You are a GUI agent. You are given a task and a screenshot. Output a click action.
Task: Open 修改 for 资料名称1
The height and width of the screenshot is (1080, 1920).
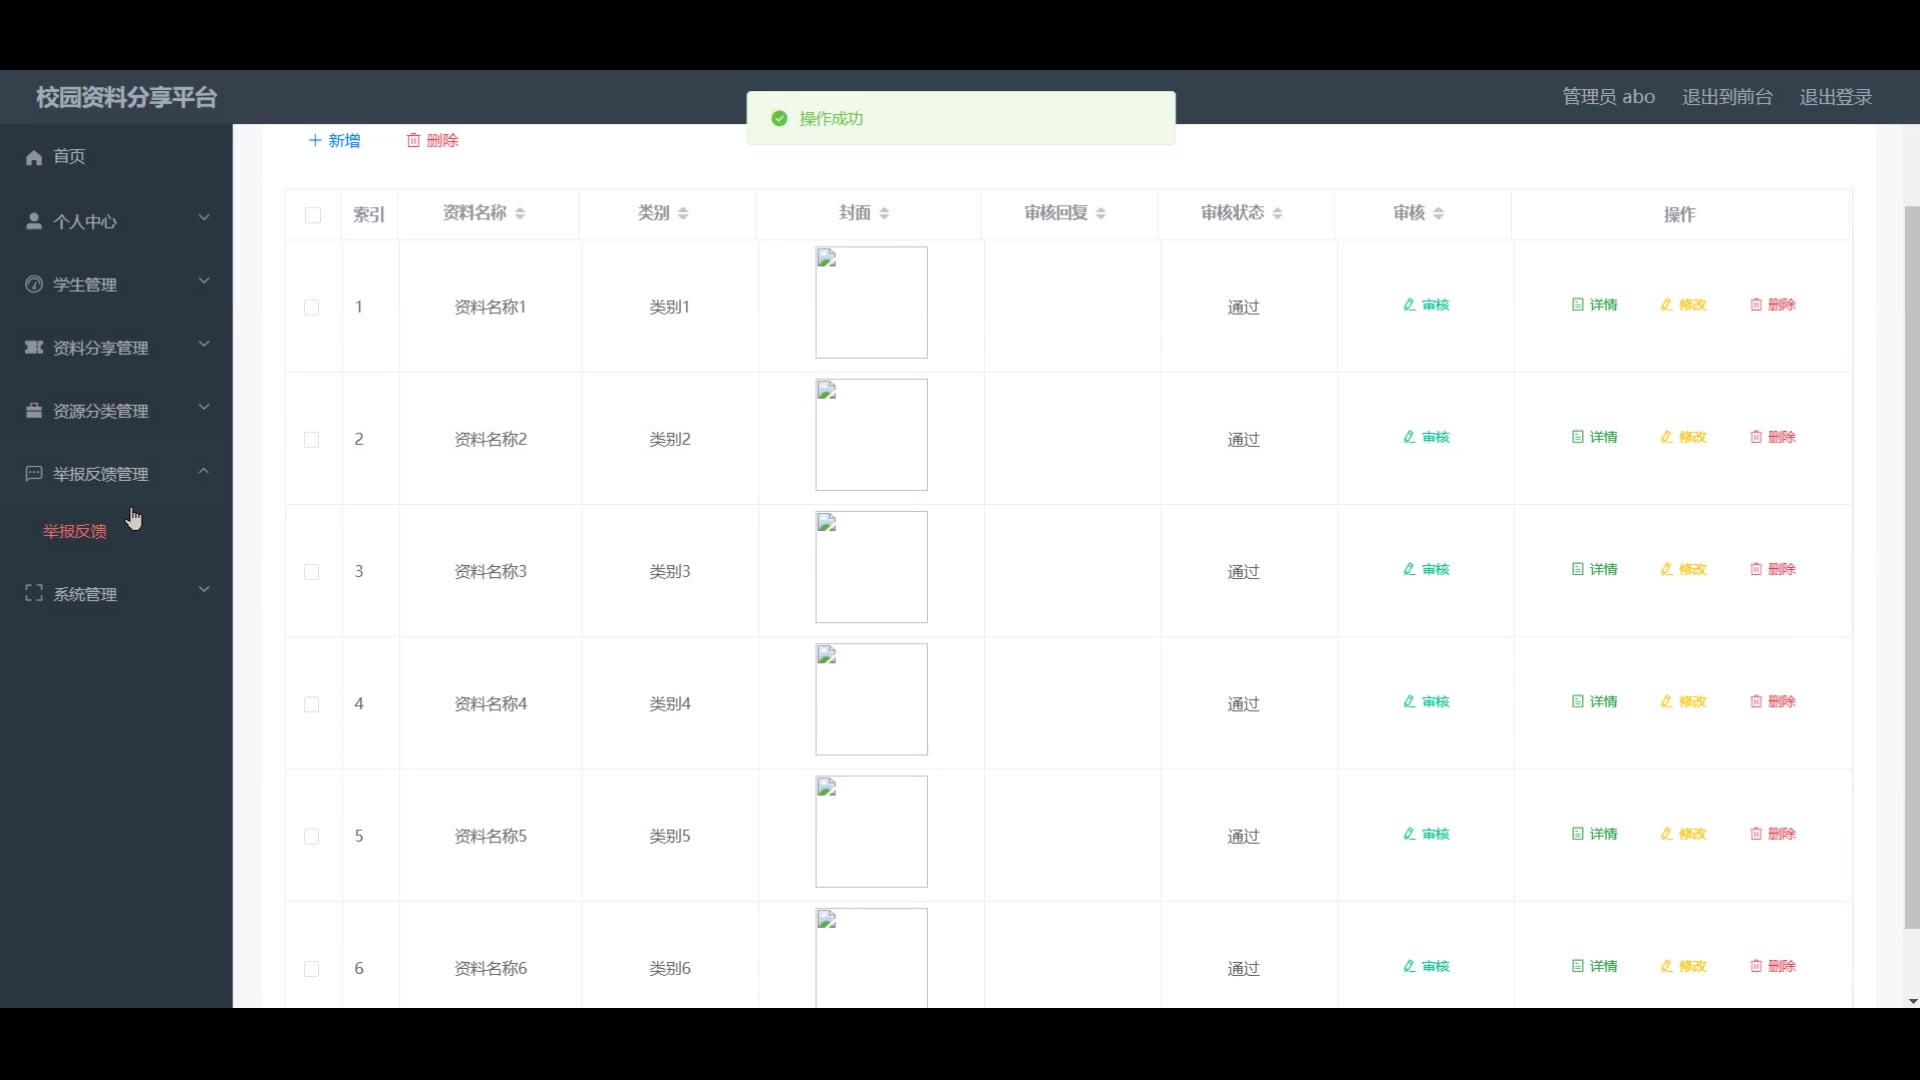[1683, 305]
